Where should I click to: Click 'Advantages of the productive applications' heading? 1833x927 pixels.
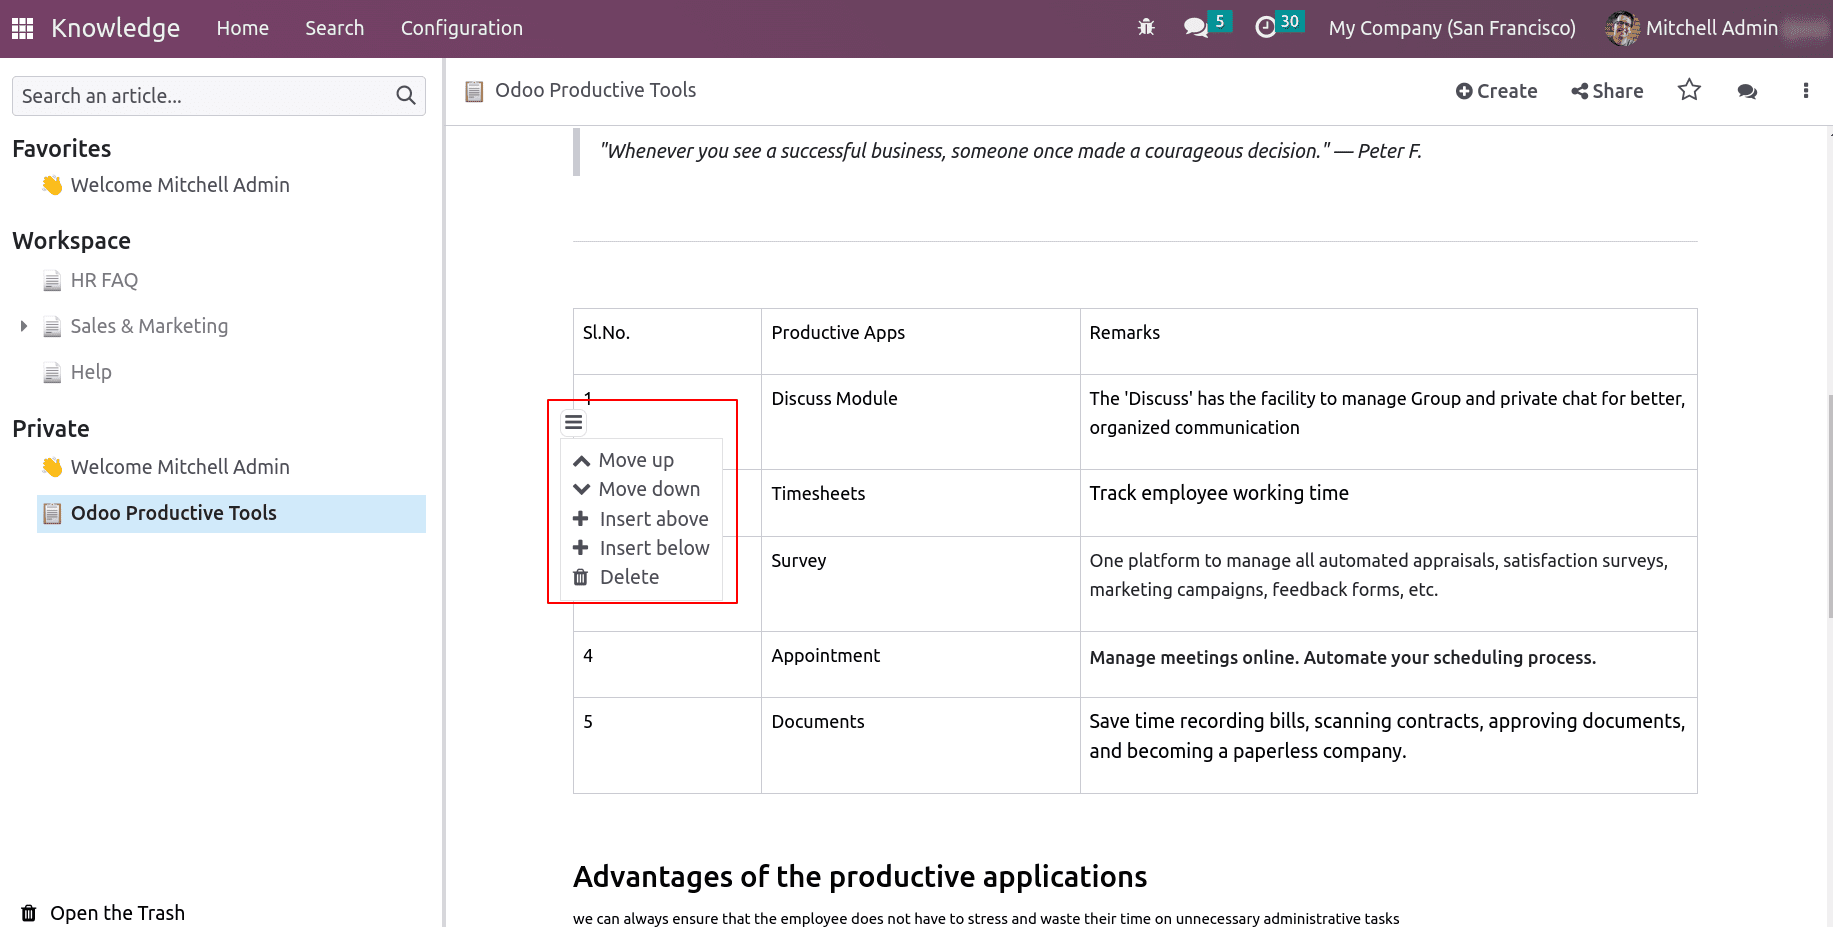click(859, 877)
